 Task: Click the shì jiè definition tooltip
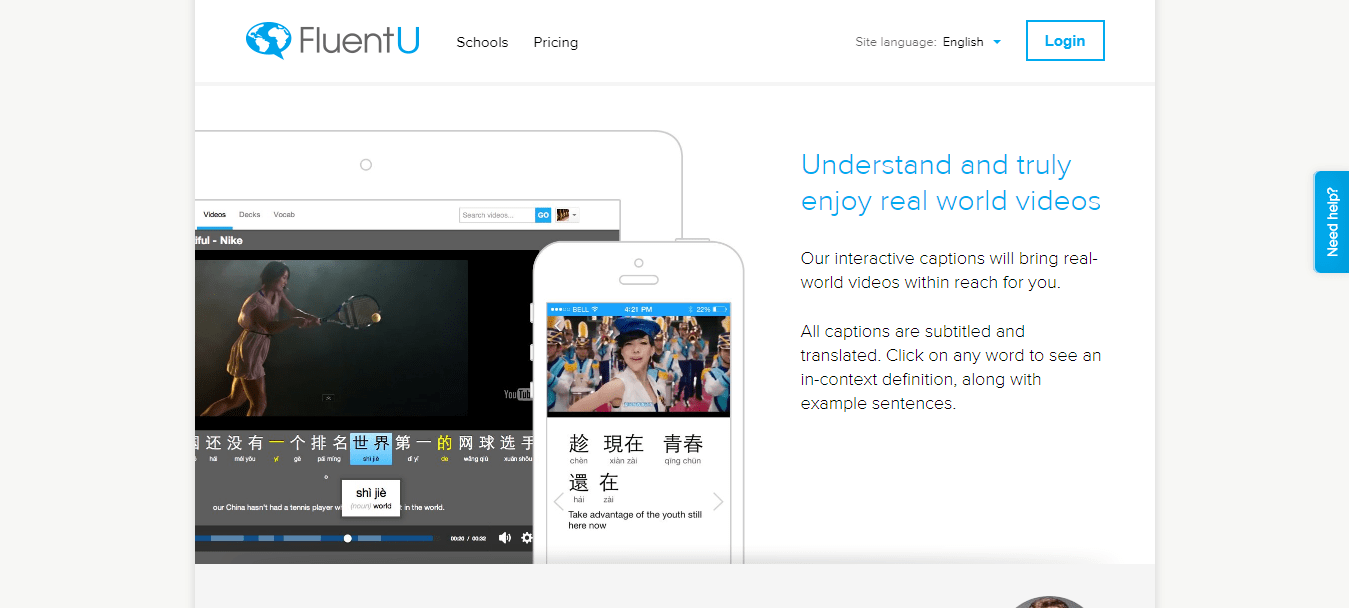pyautogui.click(x=371, y=498)
